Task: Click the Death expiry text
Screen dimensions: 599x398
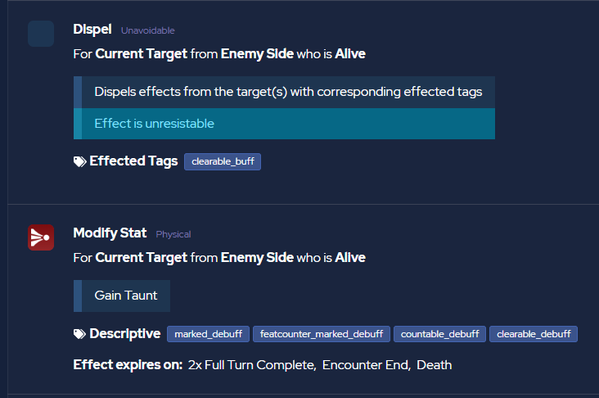Action: pyautogui.click(x=434, y=365)
